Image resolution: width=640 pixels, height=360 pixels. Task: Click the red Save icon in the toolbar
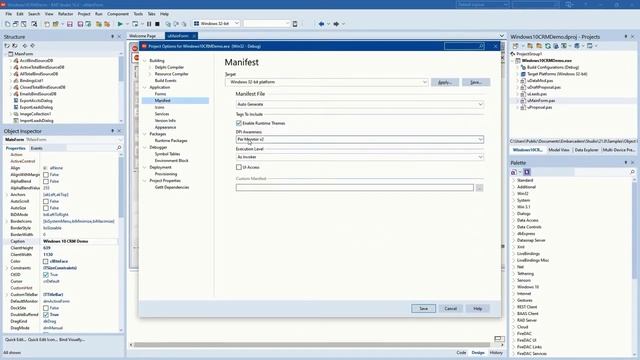(70, 24)
